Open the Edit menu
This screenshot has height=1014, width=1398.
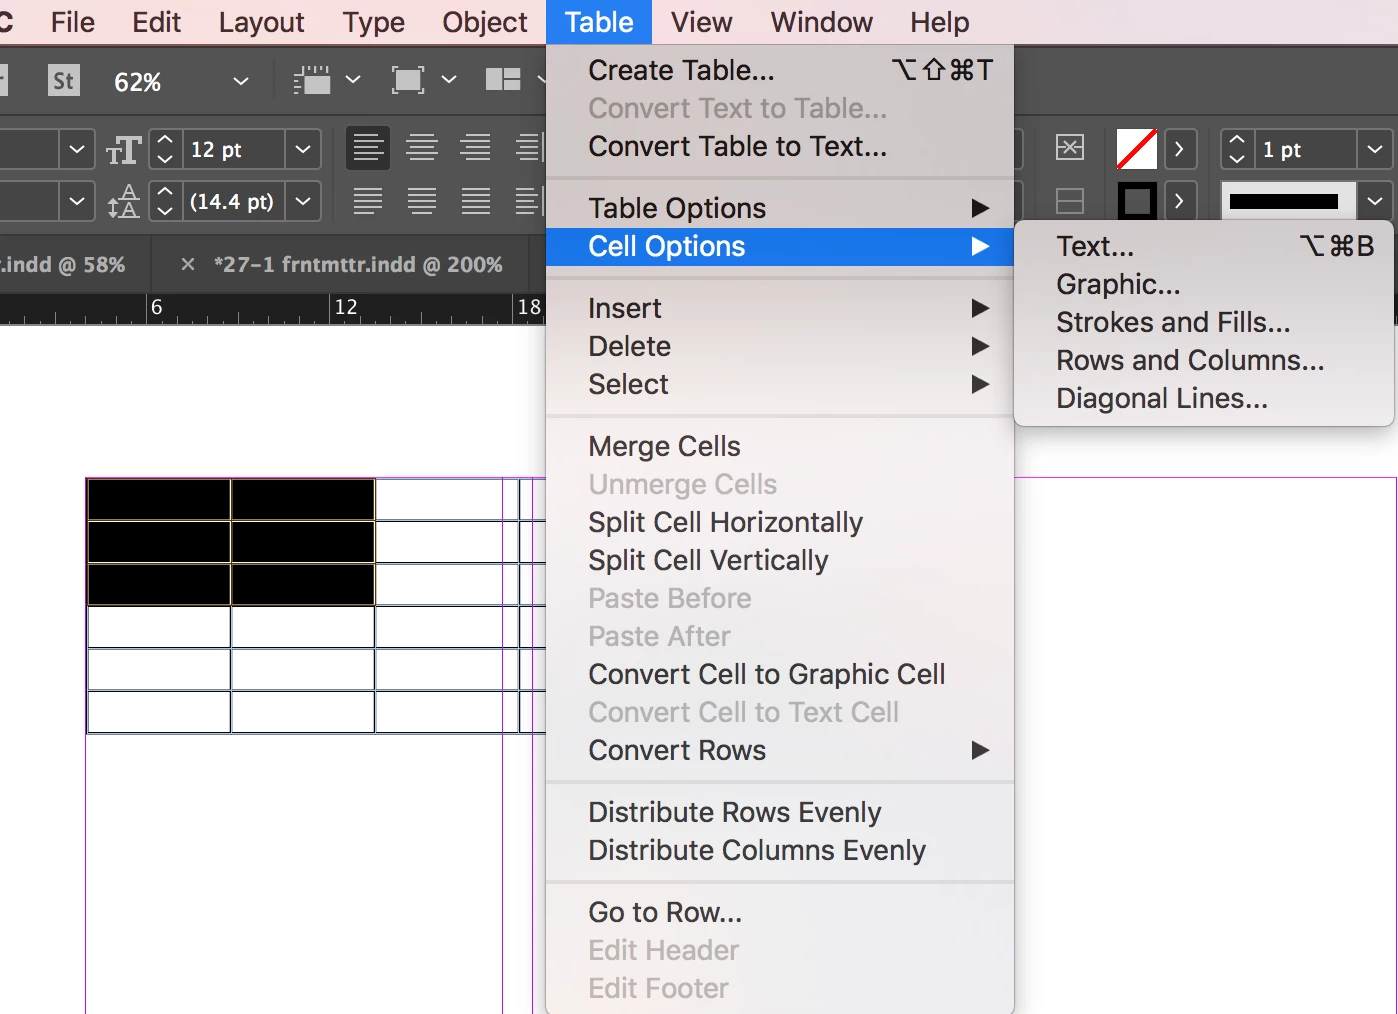pos(157,22)
